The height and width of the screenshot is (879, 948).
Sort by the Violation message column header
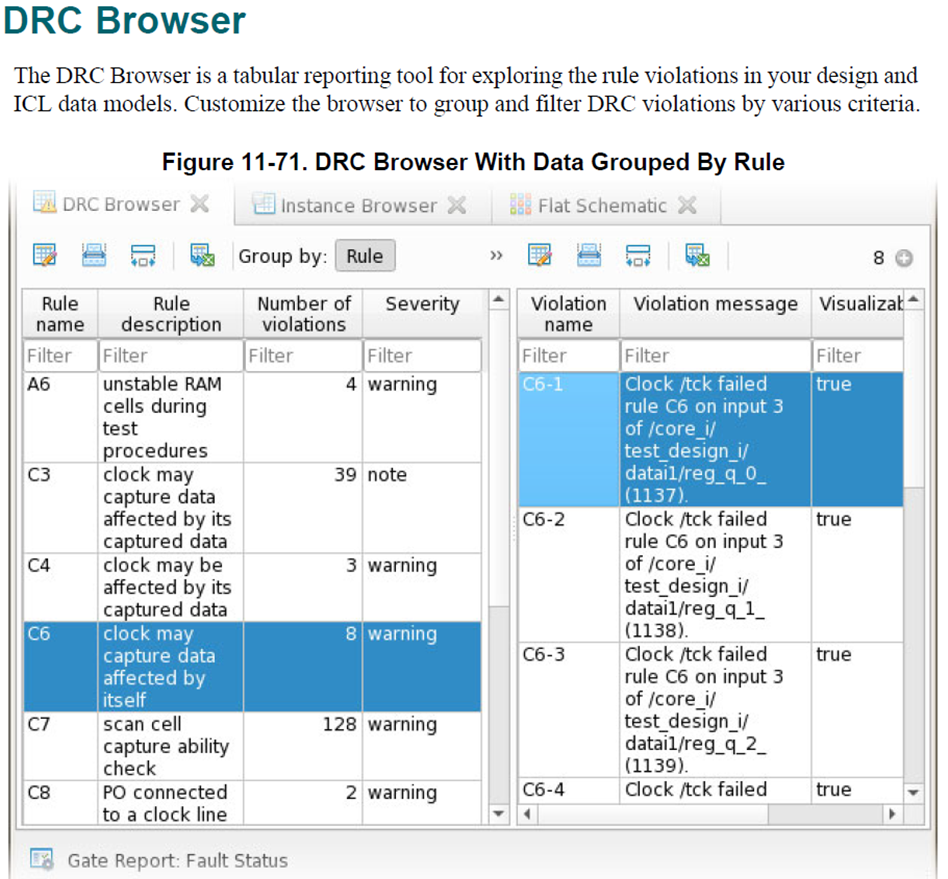pyautogui.click(x=715, y=314)
